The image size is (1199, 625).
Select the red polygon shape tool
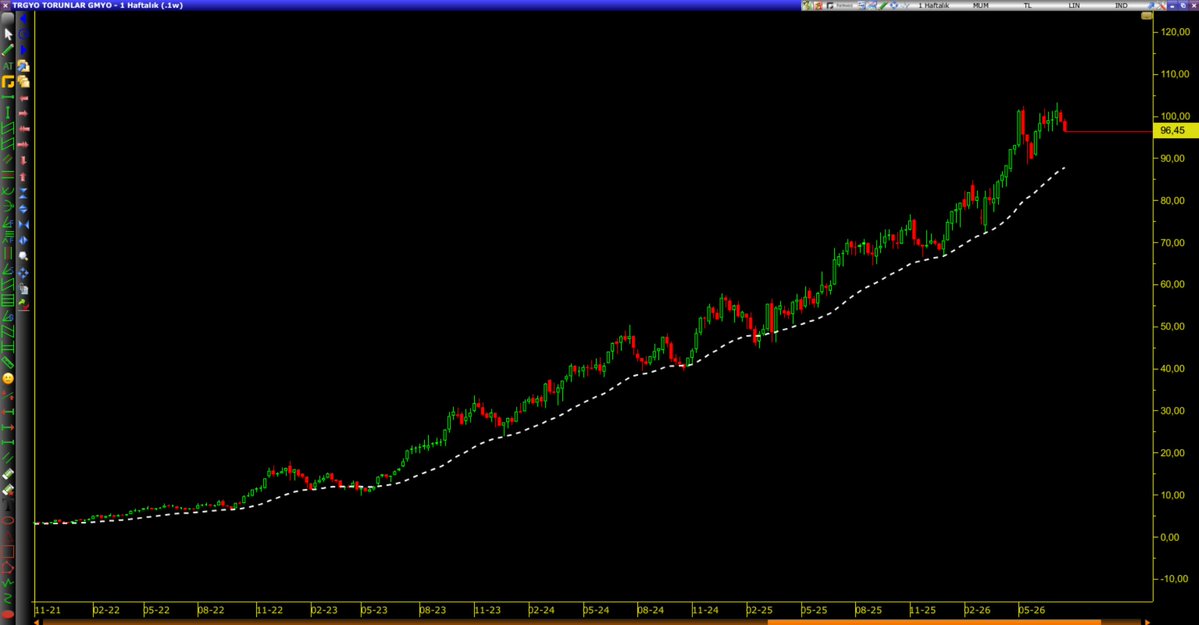click(x=8, y=568)
